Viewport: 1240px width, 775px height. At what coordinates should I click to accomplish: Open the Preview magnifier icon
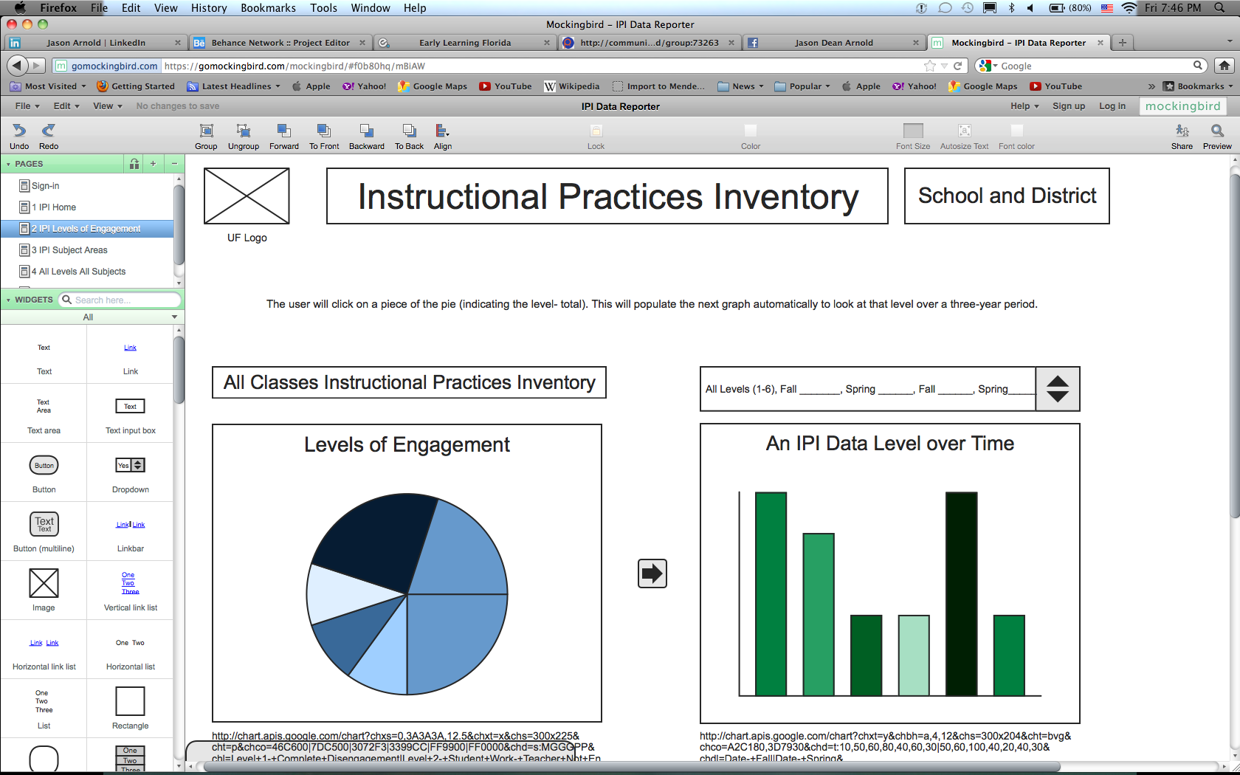(1217, 131)
